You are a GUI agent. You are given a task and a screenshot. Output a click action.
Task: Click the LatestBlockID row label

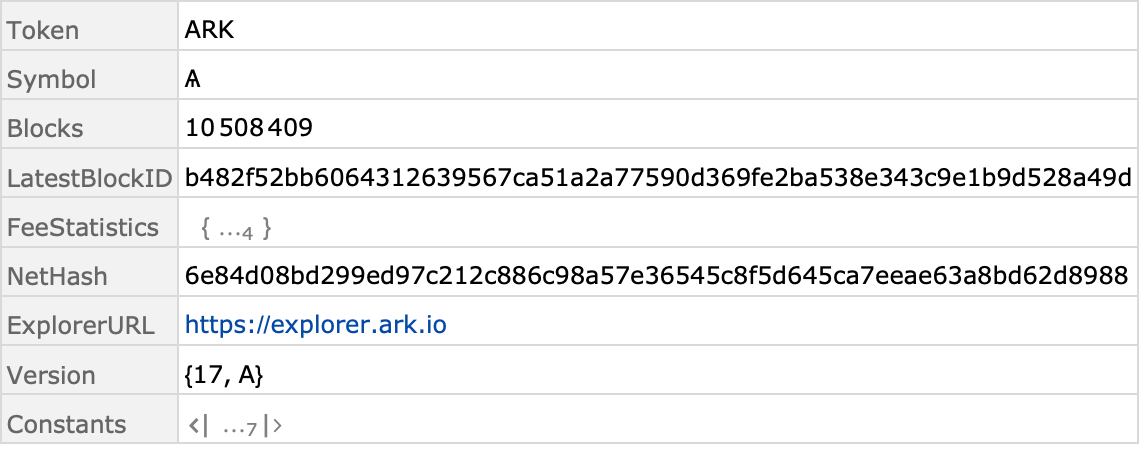[90, 178]
